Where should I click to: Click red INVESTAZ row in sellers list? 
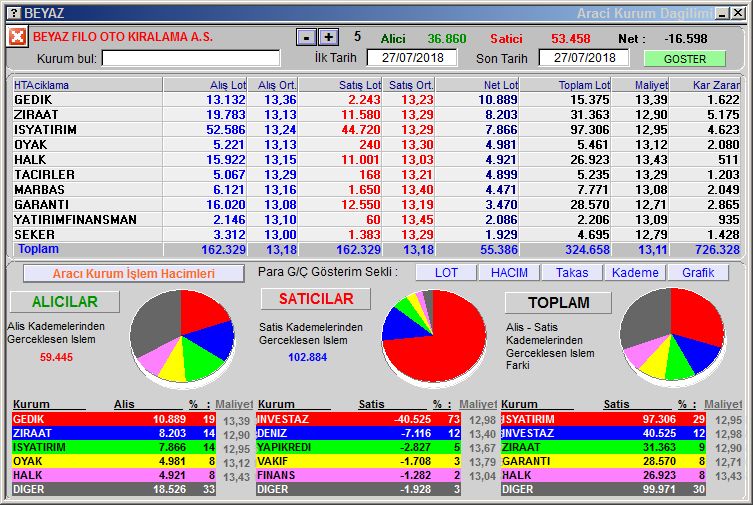coord(359,419)
